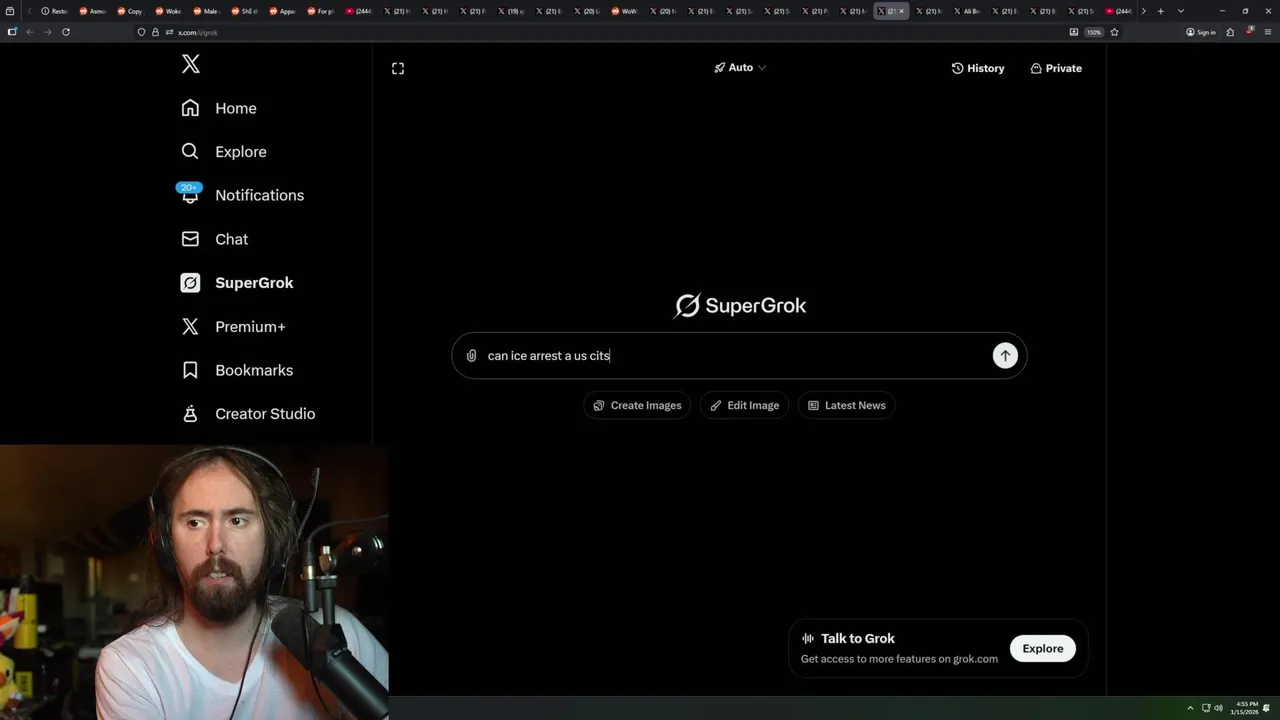Click the reader/picture icon near zoom
The image size is (1280, 720).
pos(1074,32)
